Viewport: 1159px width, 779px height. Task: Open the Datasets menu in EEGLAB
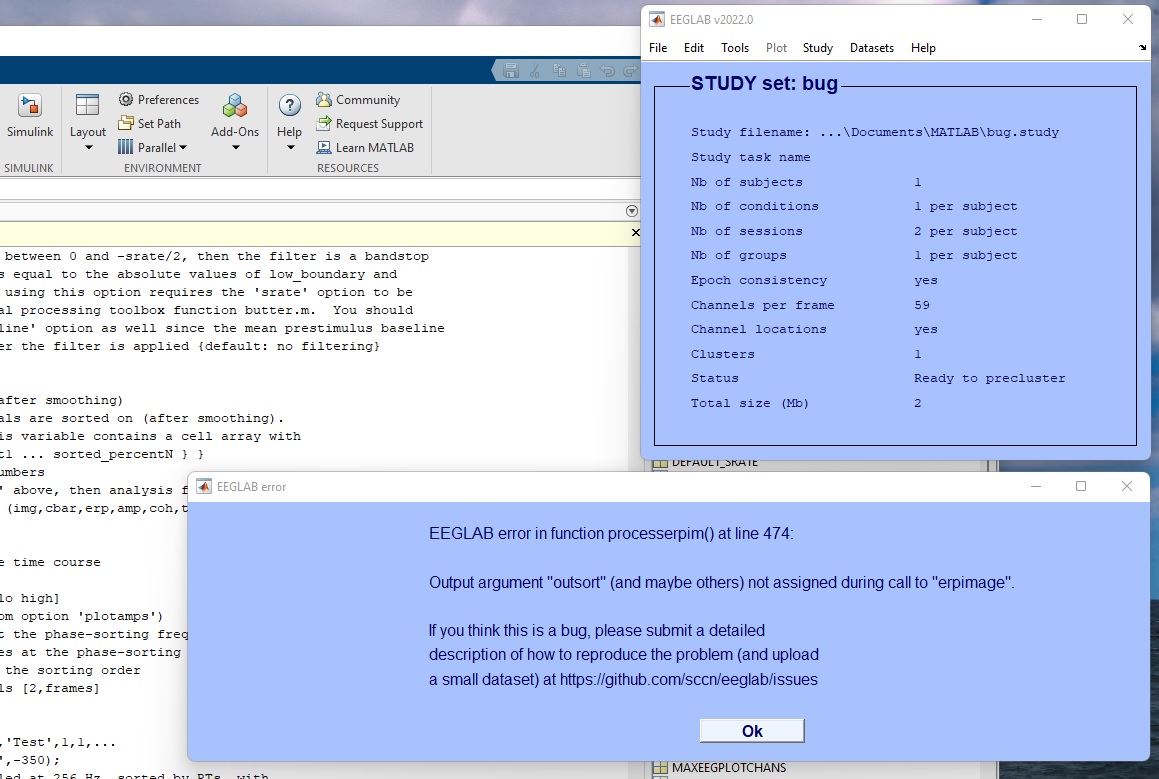871,47
